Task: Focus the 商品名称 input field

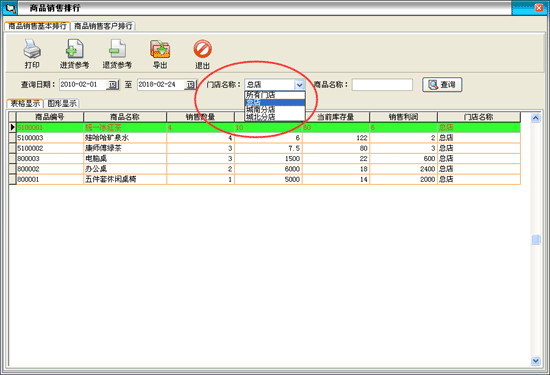Action: click(x=382, y=85)
